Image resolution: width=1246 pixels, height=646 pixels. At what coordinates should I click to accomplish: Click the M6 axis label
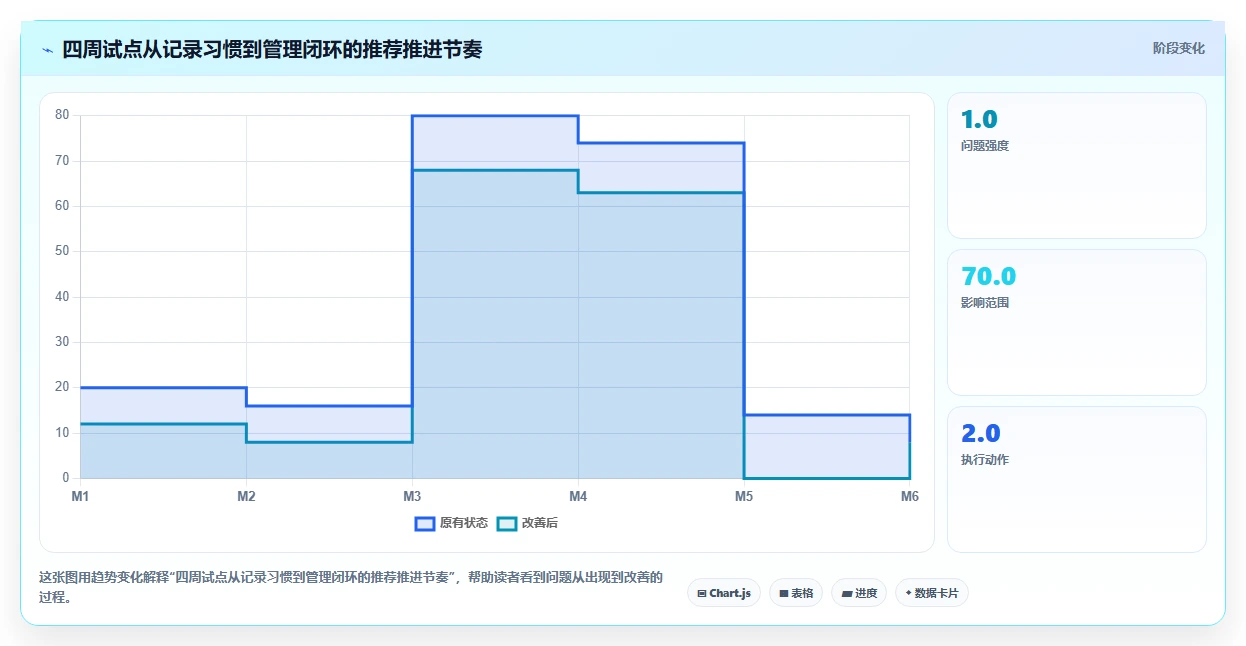[909, 496]
